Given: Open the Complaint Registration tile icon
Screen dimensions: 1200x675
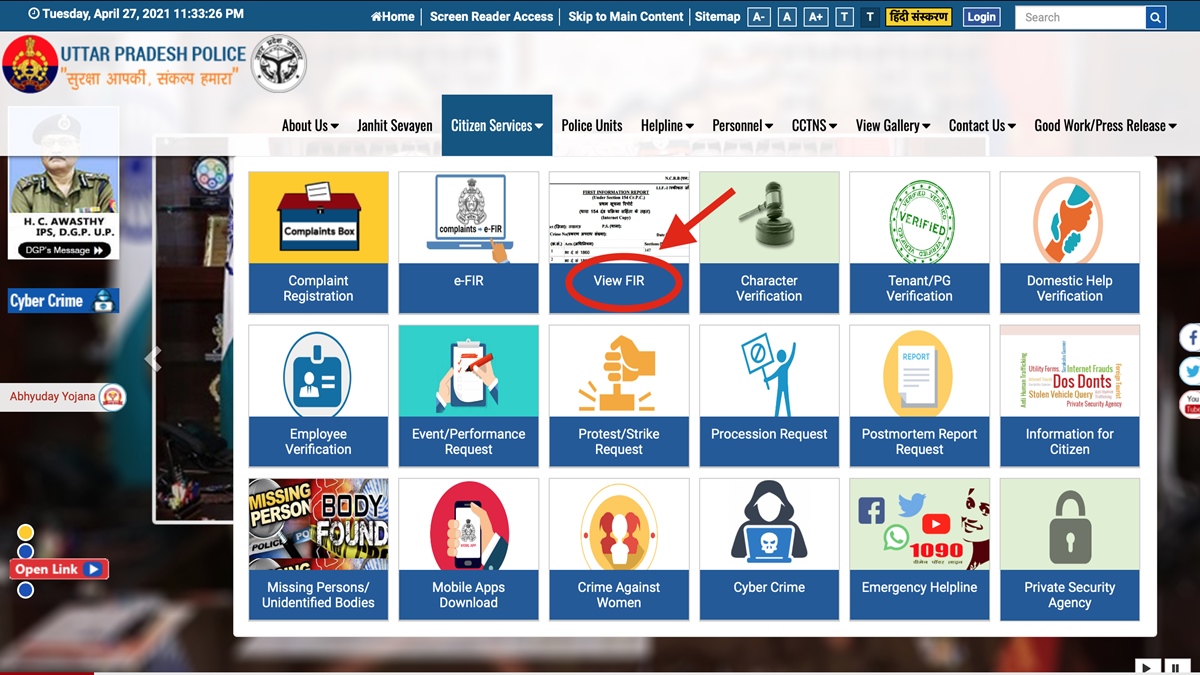Looking at the screenshot, I should [x=318, y=218].
